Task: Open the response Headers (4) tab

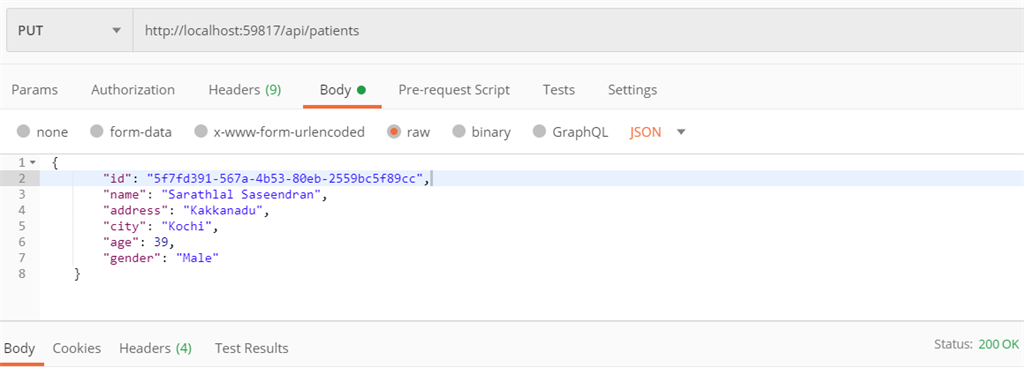Action: click(155, 348)
